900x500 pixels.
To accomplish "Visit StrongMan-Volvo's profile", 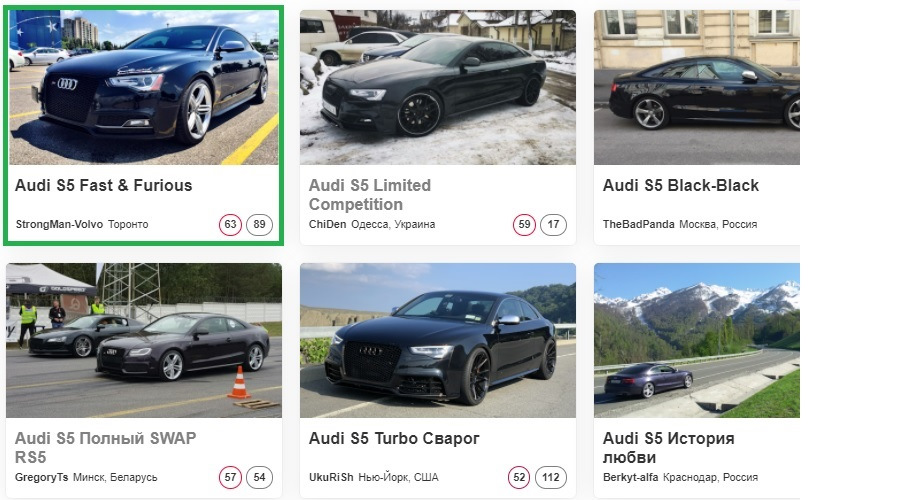I will [x=59, y=225].
